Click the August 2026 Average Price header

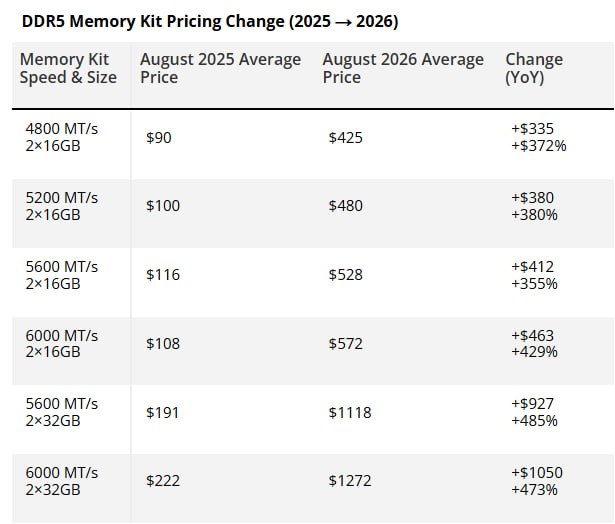pos(403,68)
